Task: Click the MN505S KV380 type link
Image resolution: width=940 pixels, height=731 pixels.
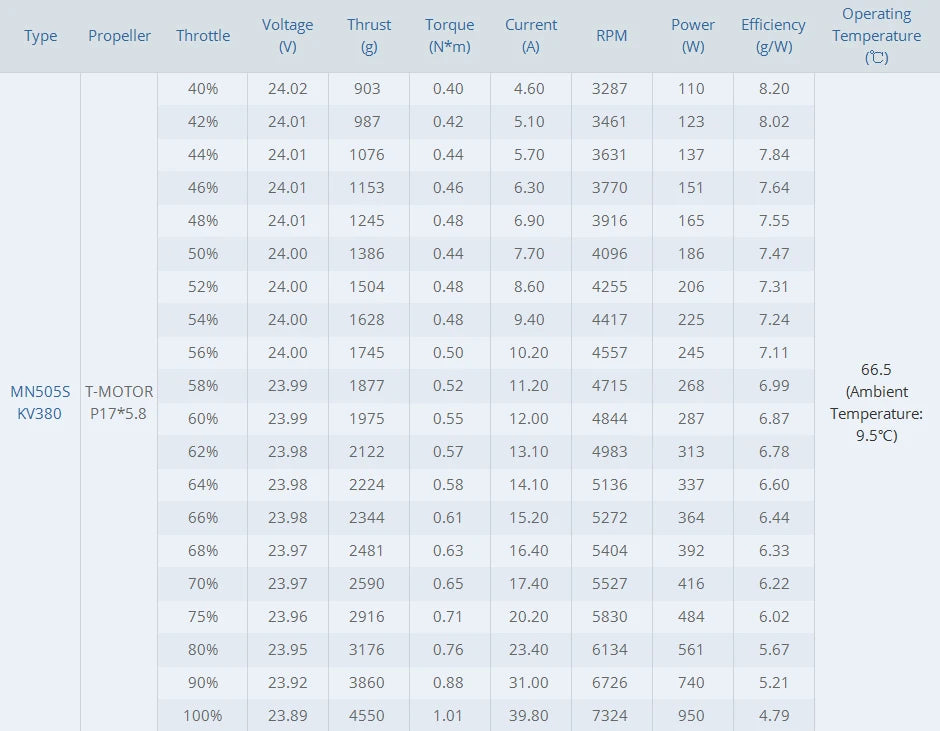Action: pos(40,403)
